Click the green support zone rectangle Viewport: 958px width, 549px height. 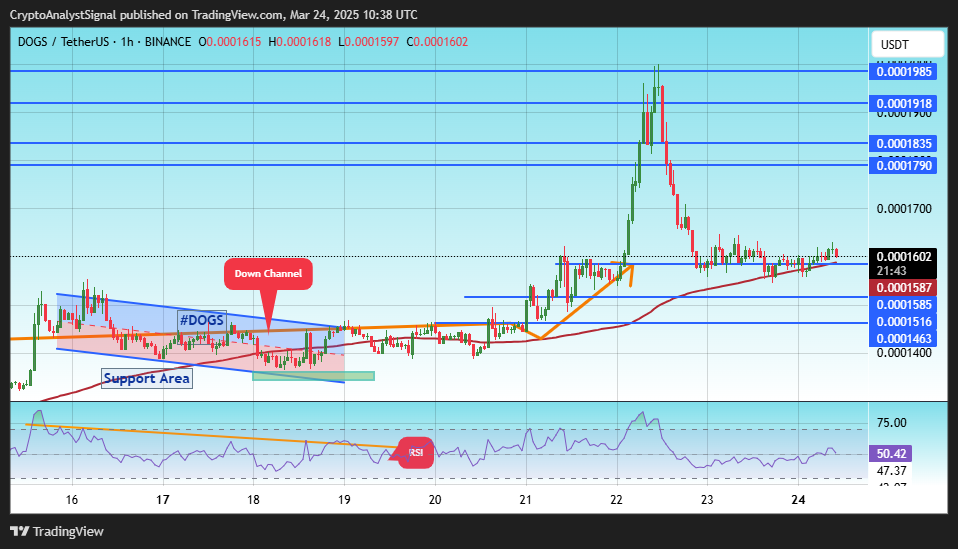click(313, 376)
